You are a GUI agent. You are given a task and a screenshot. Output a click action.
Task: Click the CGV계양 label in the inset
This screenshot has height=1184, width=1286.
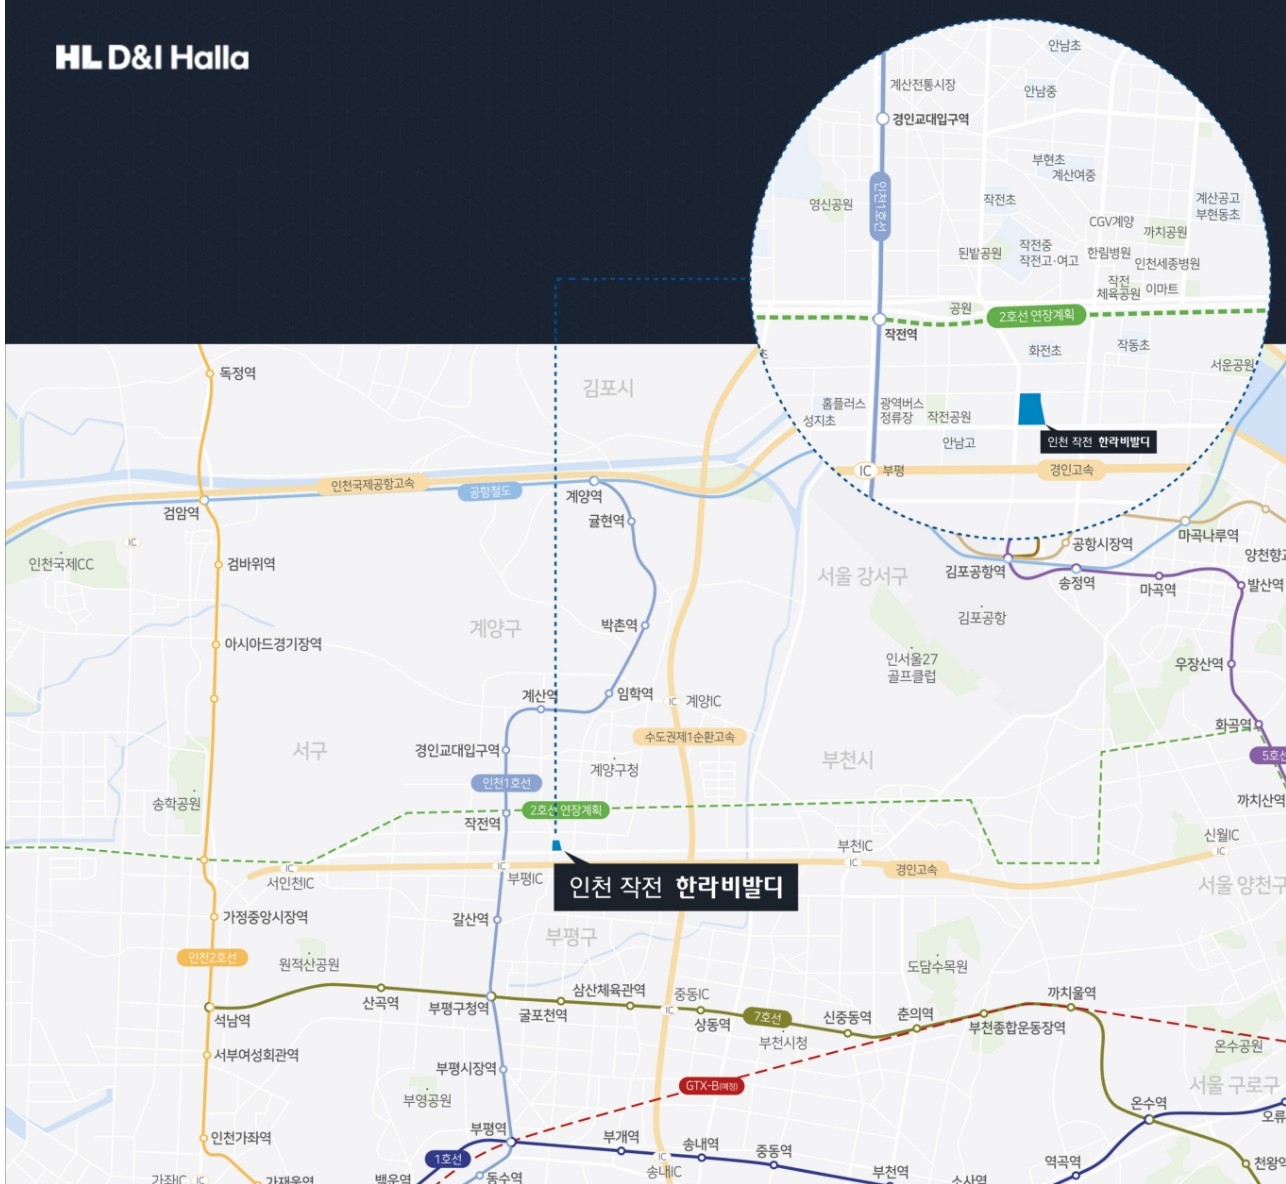[x=1111, y=222]
